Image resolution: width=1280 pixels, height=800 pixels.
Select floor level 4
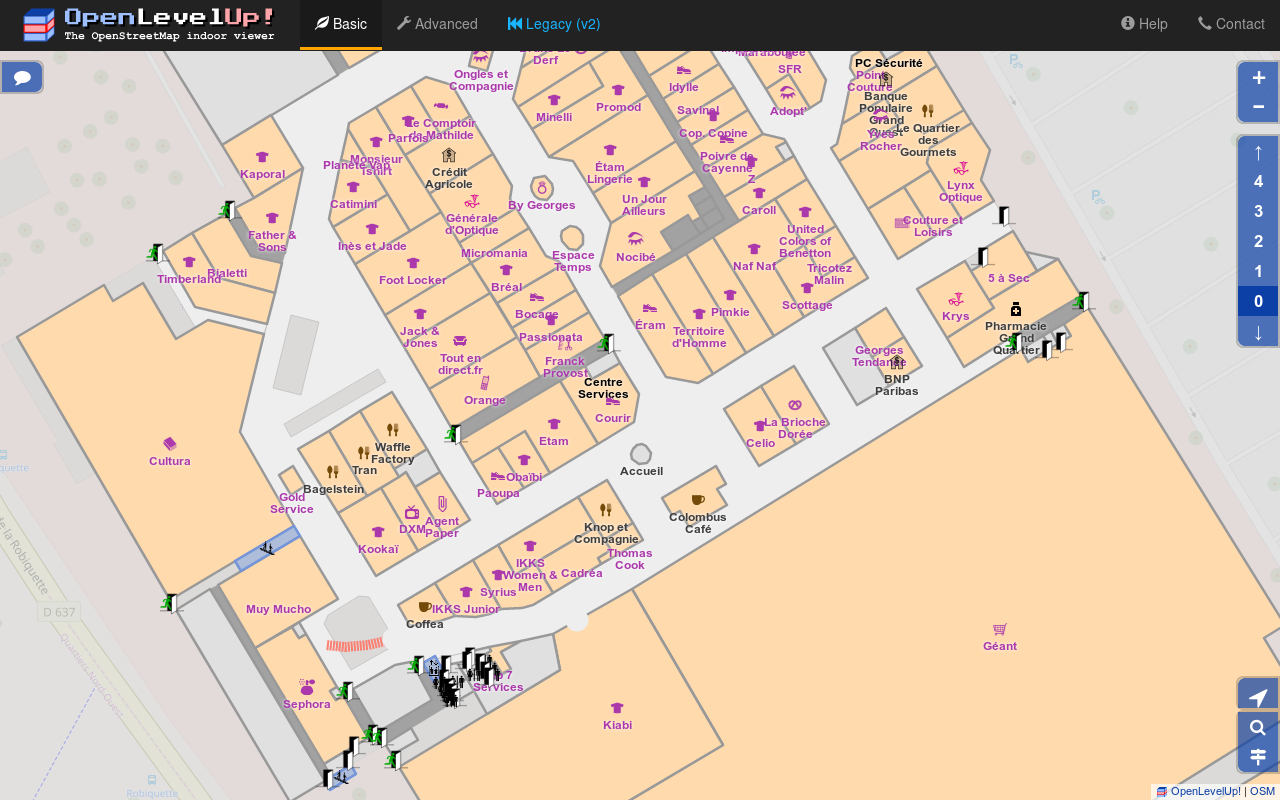click(1258, 182)
